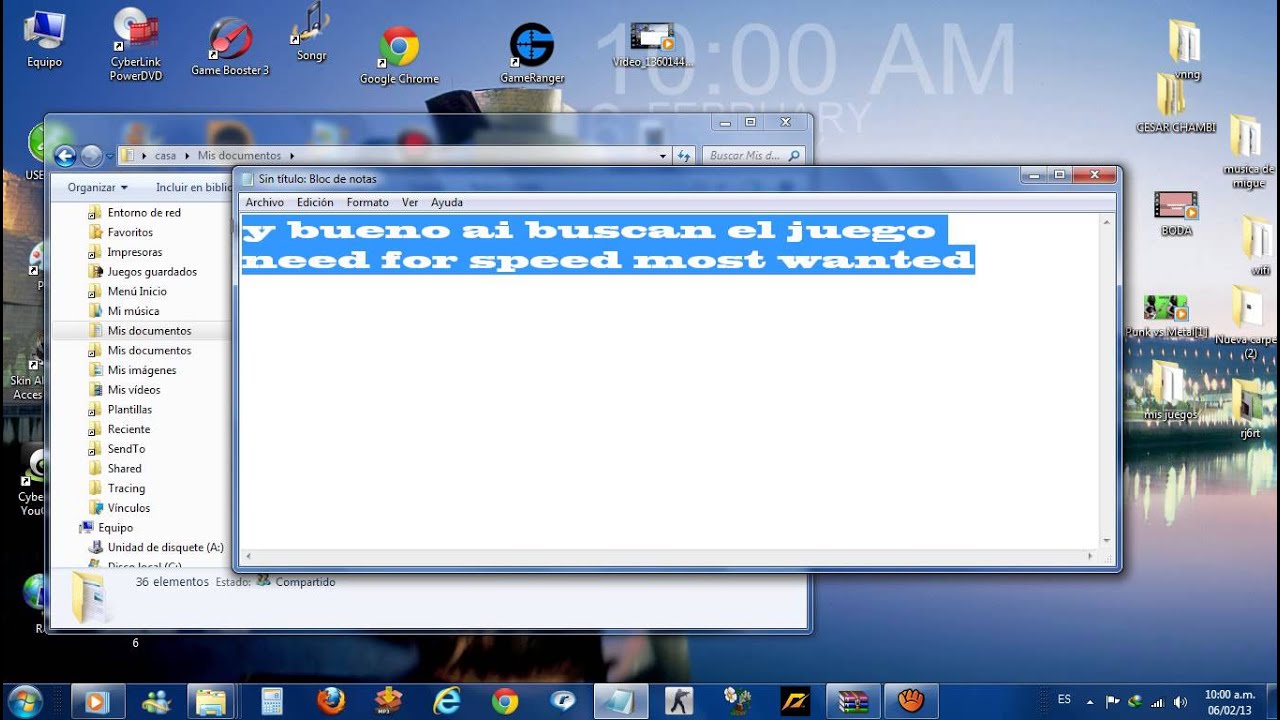Open the baseball glove taskbar icon
This screenshot has width=1280, height=720.
pos(911,701)
